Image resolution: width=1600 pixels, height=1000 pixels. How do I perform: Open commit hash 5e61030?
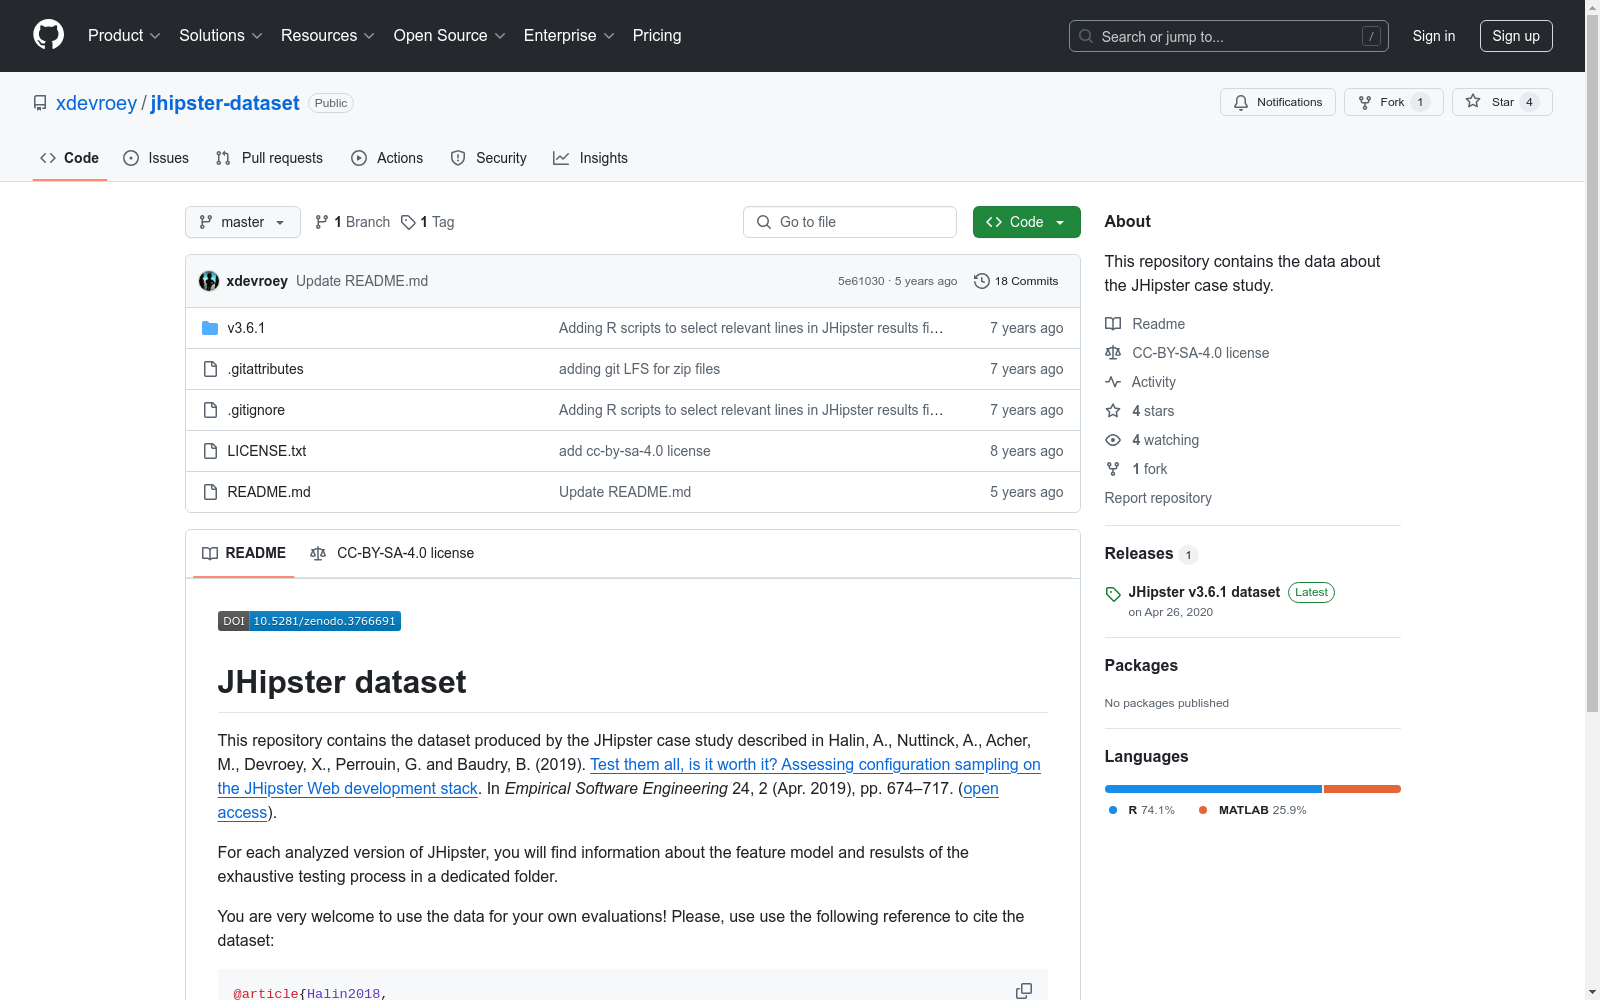tap(861, 281)
